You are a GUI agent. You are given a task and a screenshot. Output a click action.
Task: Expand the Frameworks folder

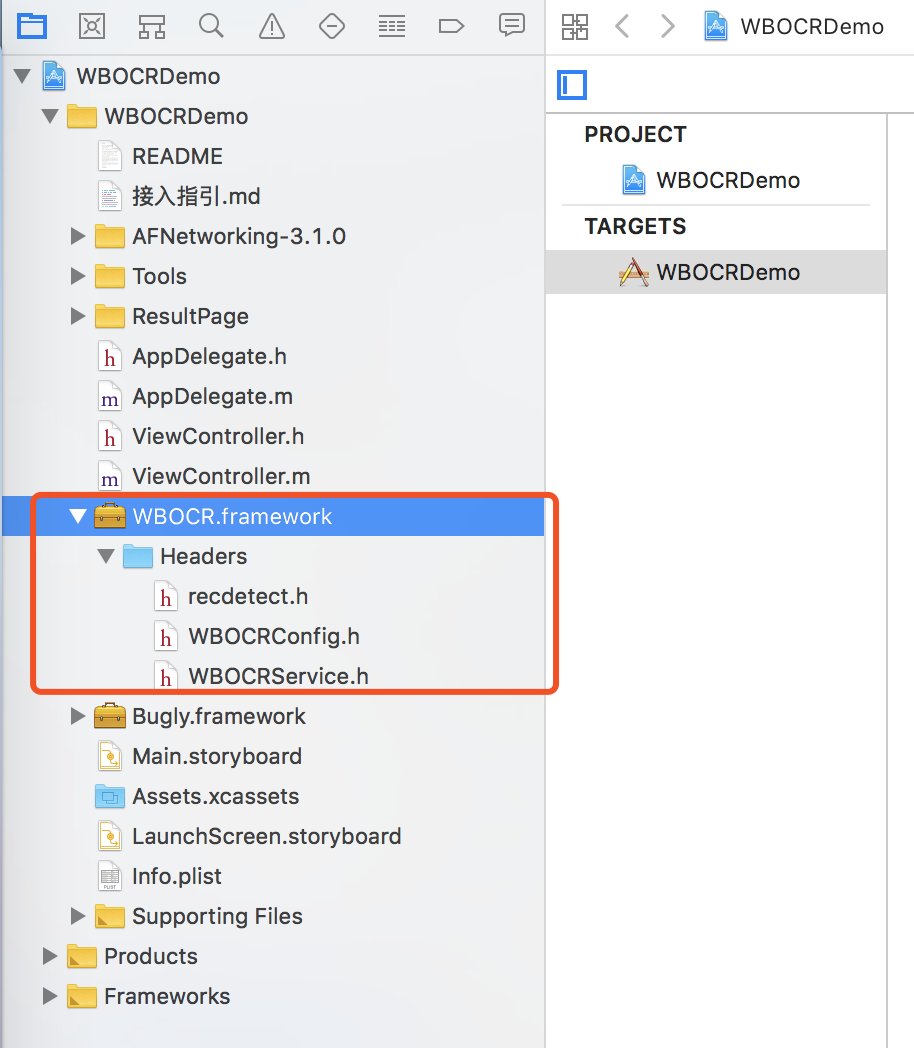pyautogui.click(x=49, y=996)
